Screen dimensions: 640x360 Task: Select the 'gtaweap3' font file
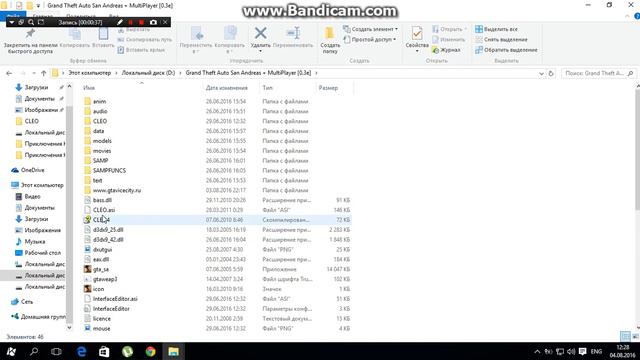pyautogui.click(x=105, y=279)
